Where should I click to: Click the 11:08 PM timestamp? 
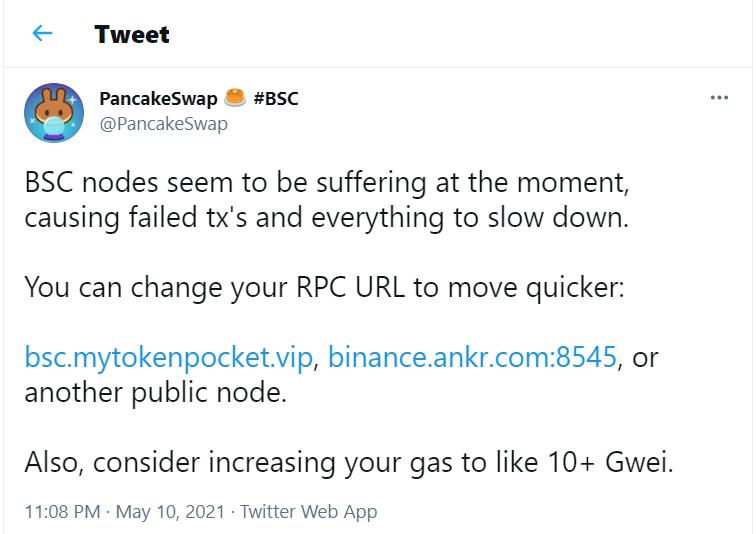tap(62, 511)
